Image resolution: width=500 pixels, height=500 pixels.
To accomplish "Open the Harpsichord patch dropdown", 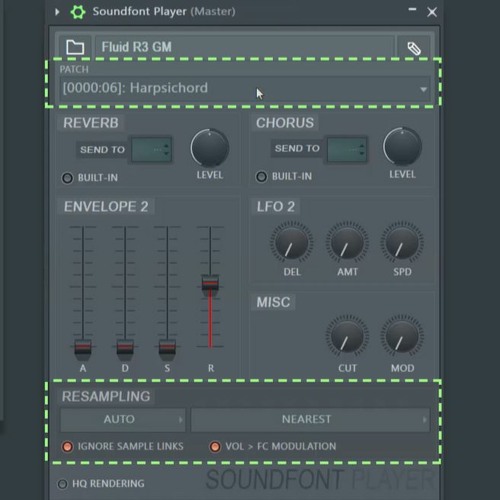I will coord(245,88).
